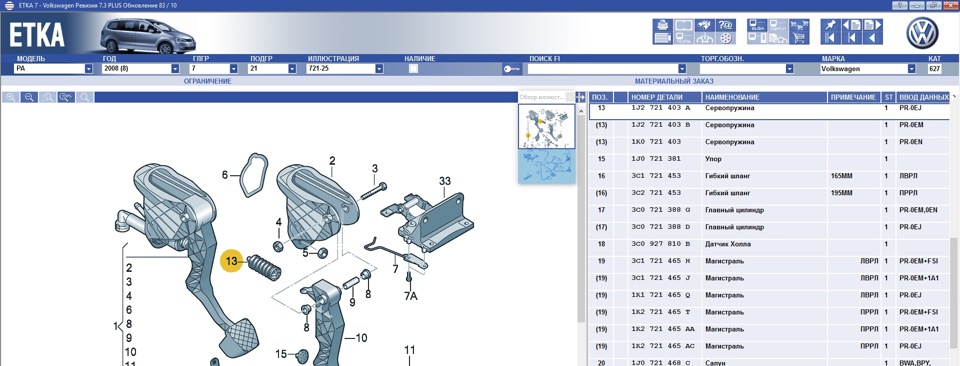Click the fifth magnifier icon in zoom bar
This screenshot has height=366, width=960.
pos(85,97)
